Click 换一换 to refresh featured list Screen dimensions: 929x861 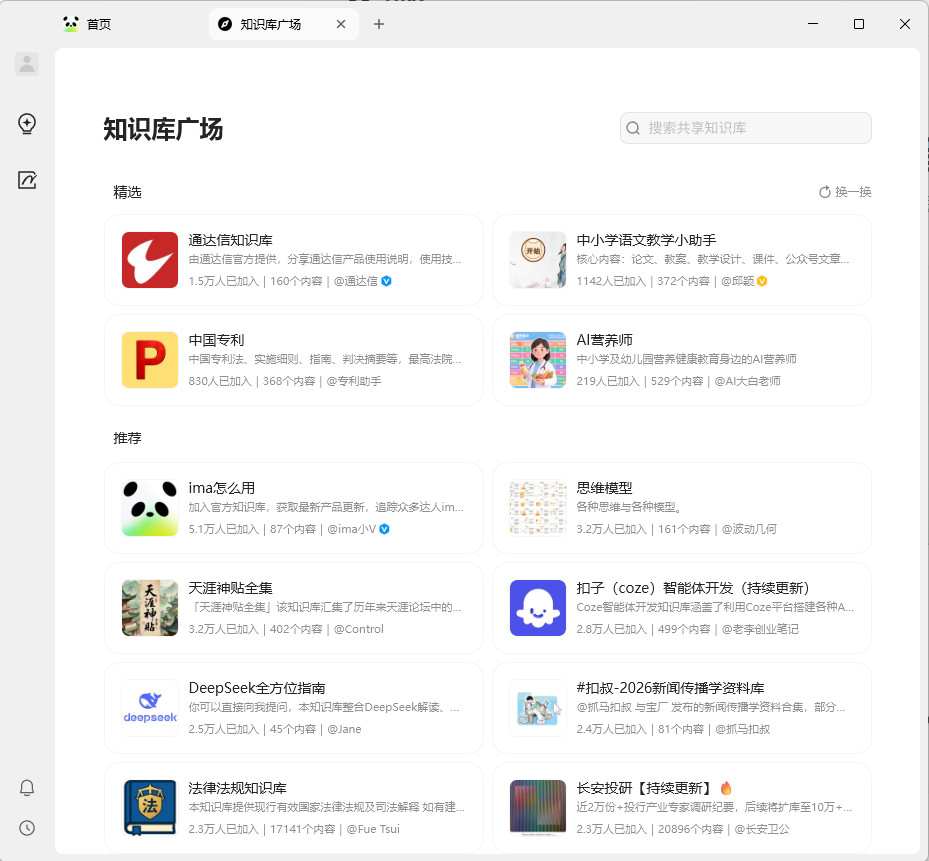coord(845,192)
